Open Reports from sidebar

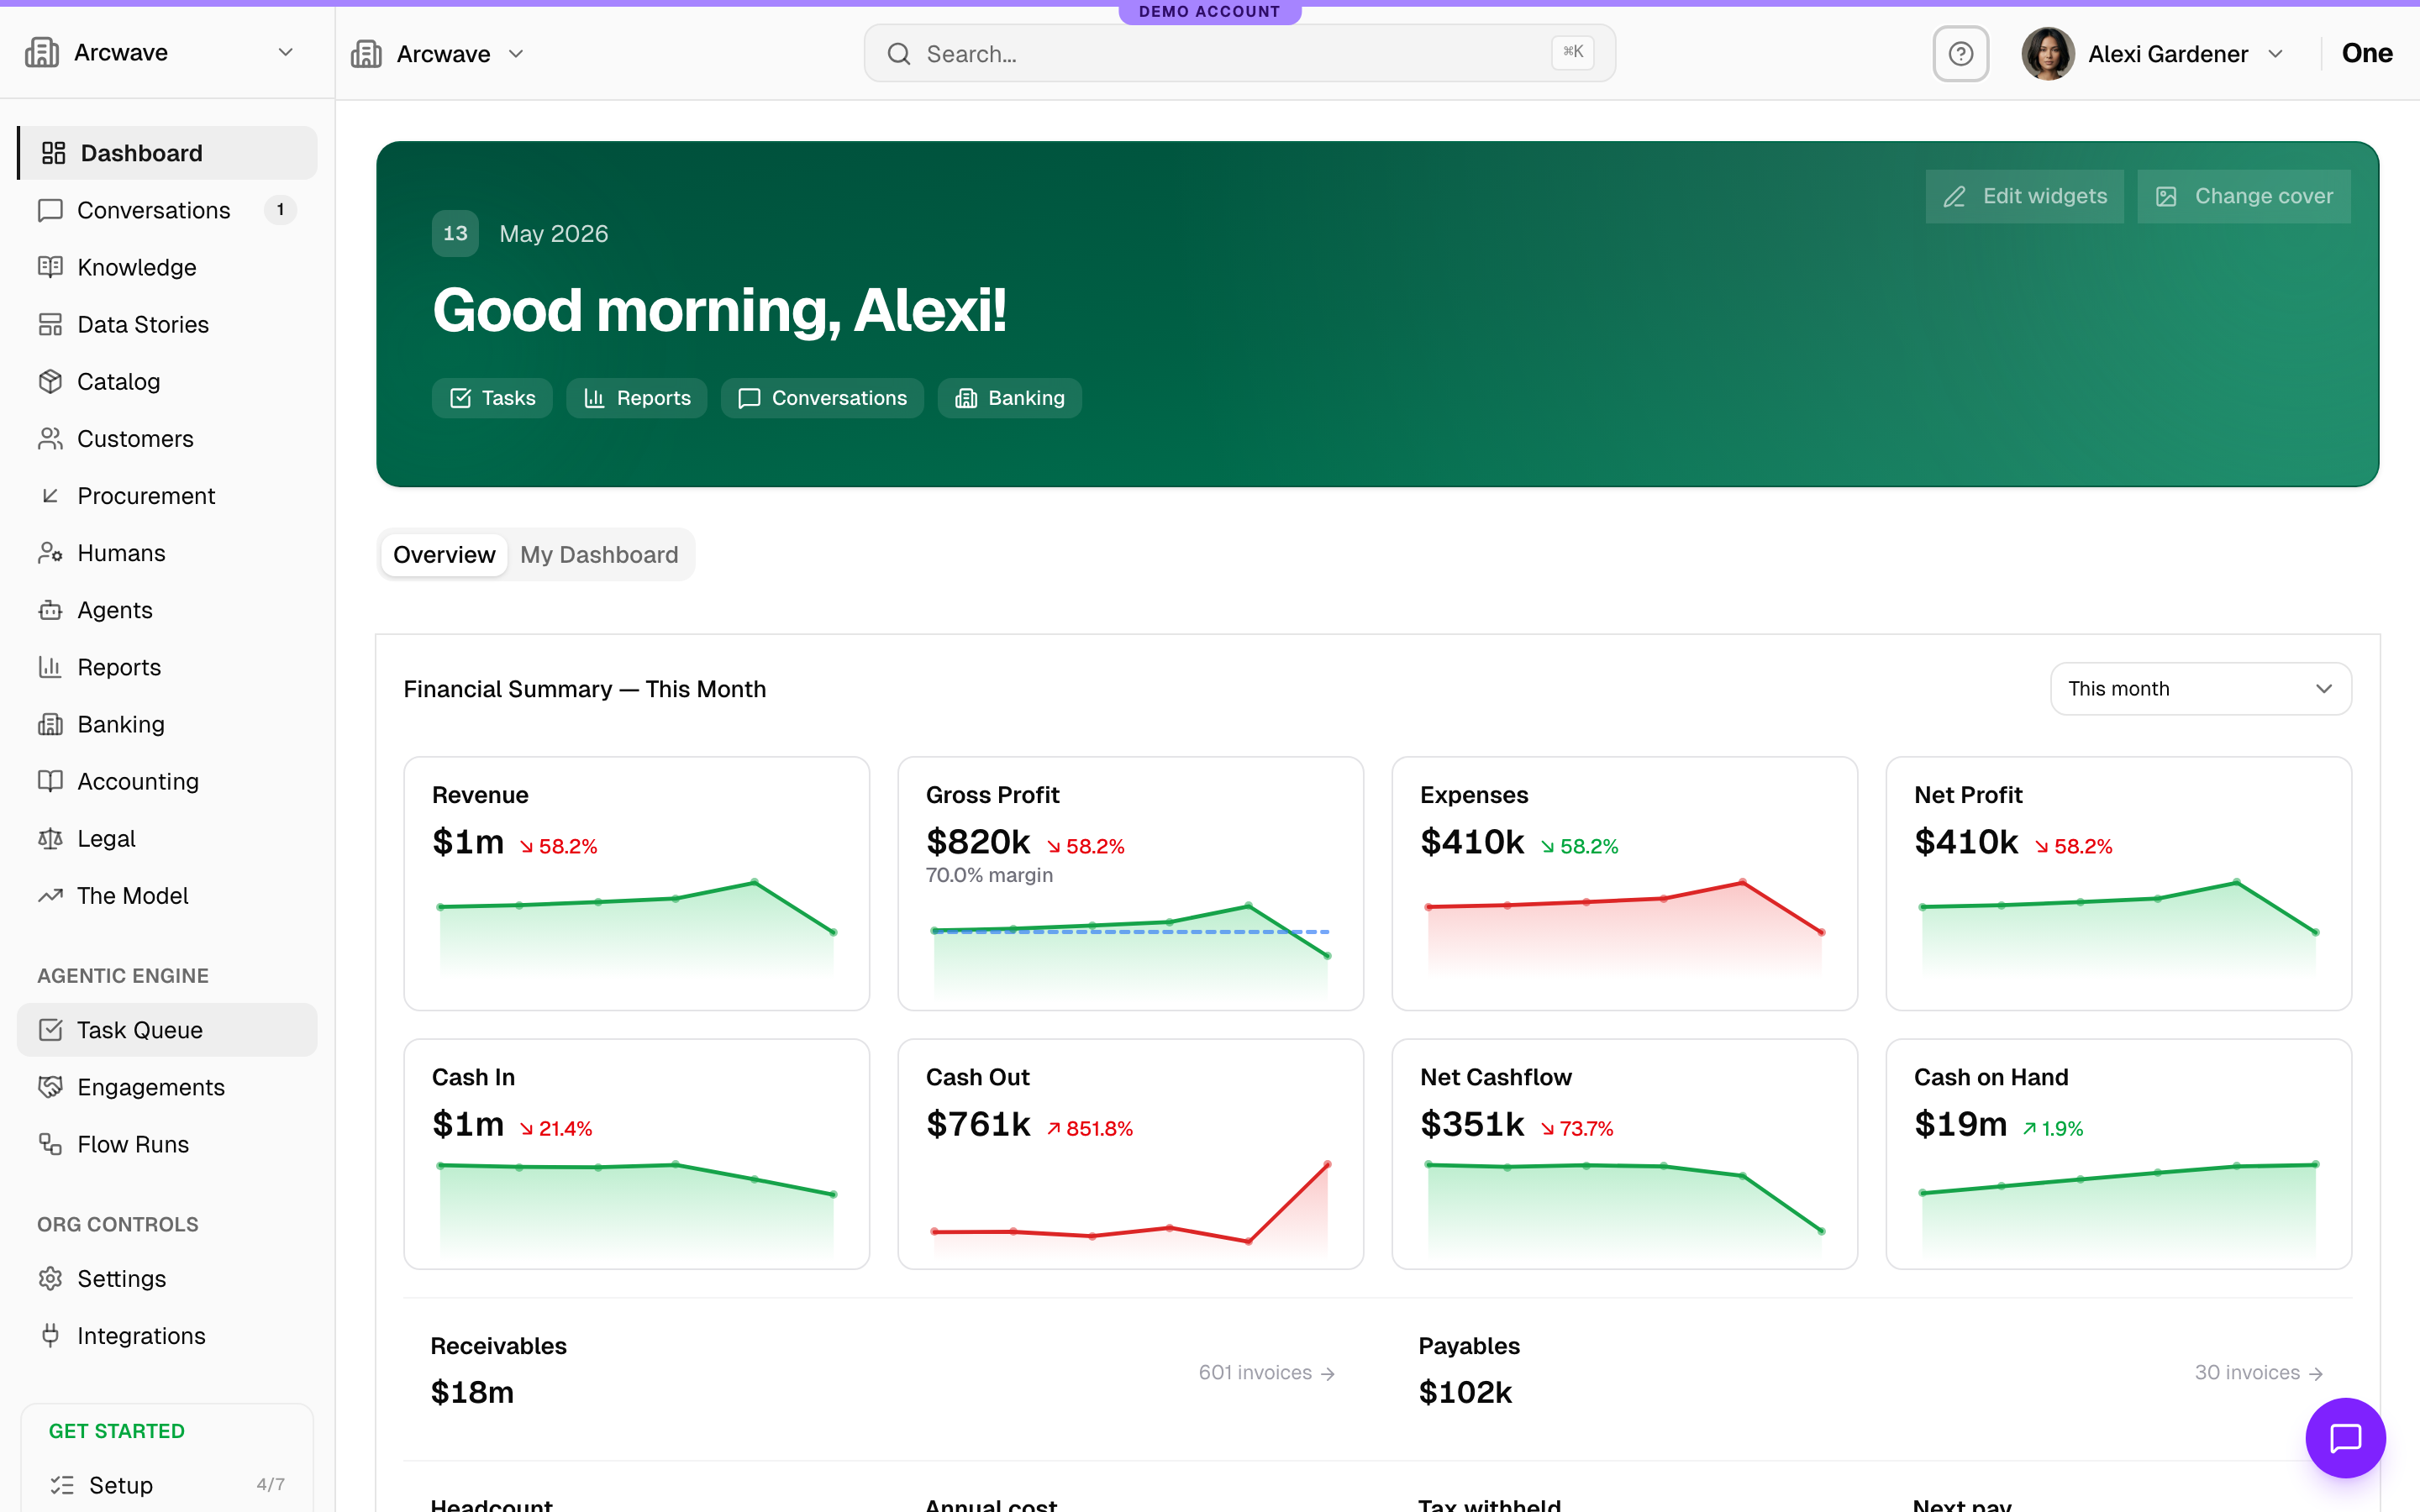tap(167, 666)
